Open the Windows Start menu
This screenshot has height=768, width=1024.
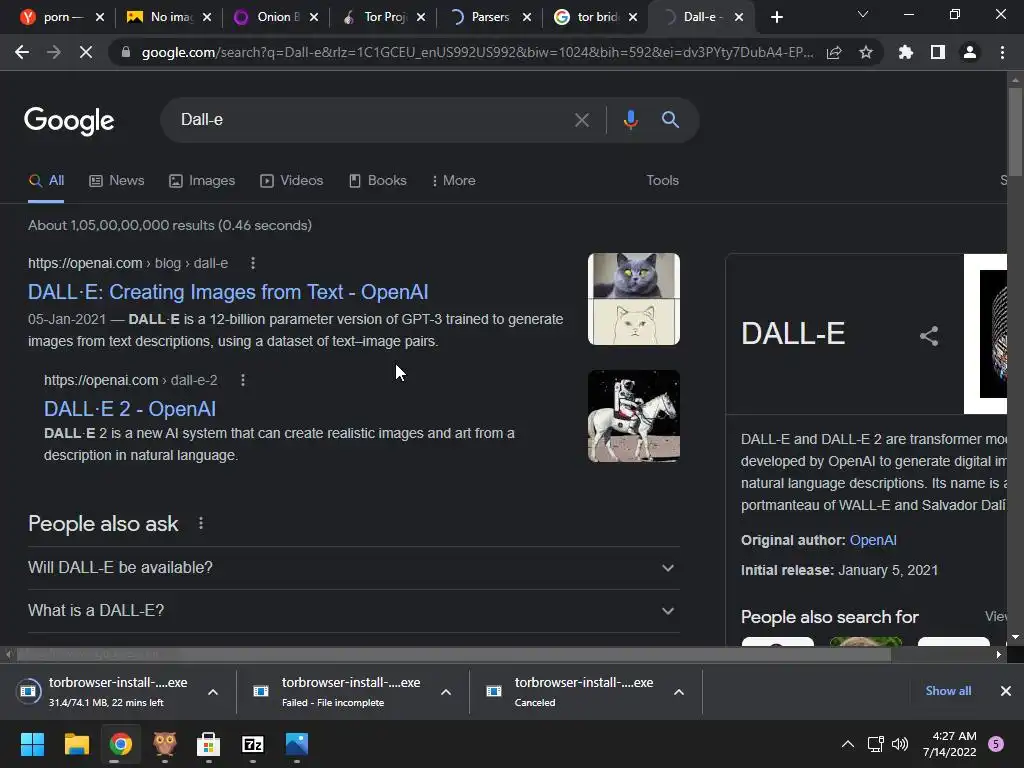(32, 744)
